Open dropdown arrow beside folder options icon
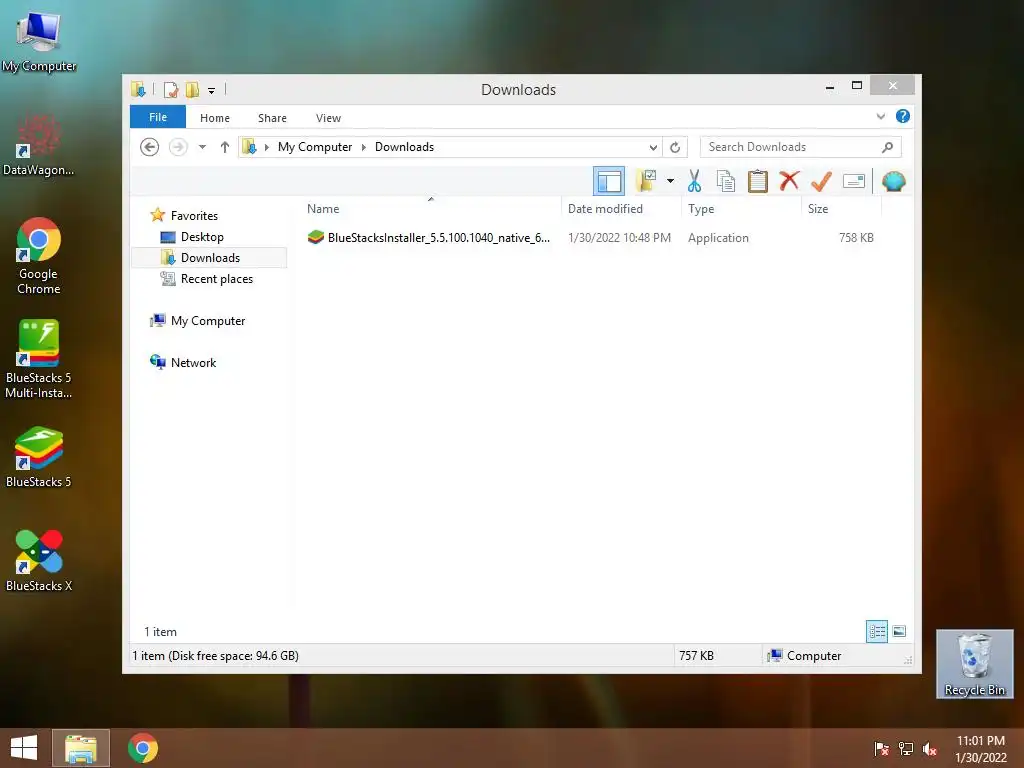The width and height of the screenshot is (1024, 768). pyautogui.click(x=670, y=181)
